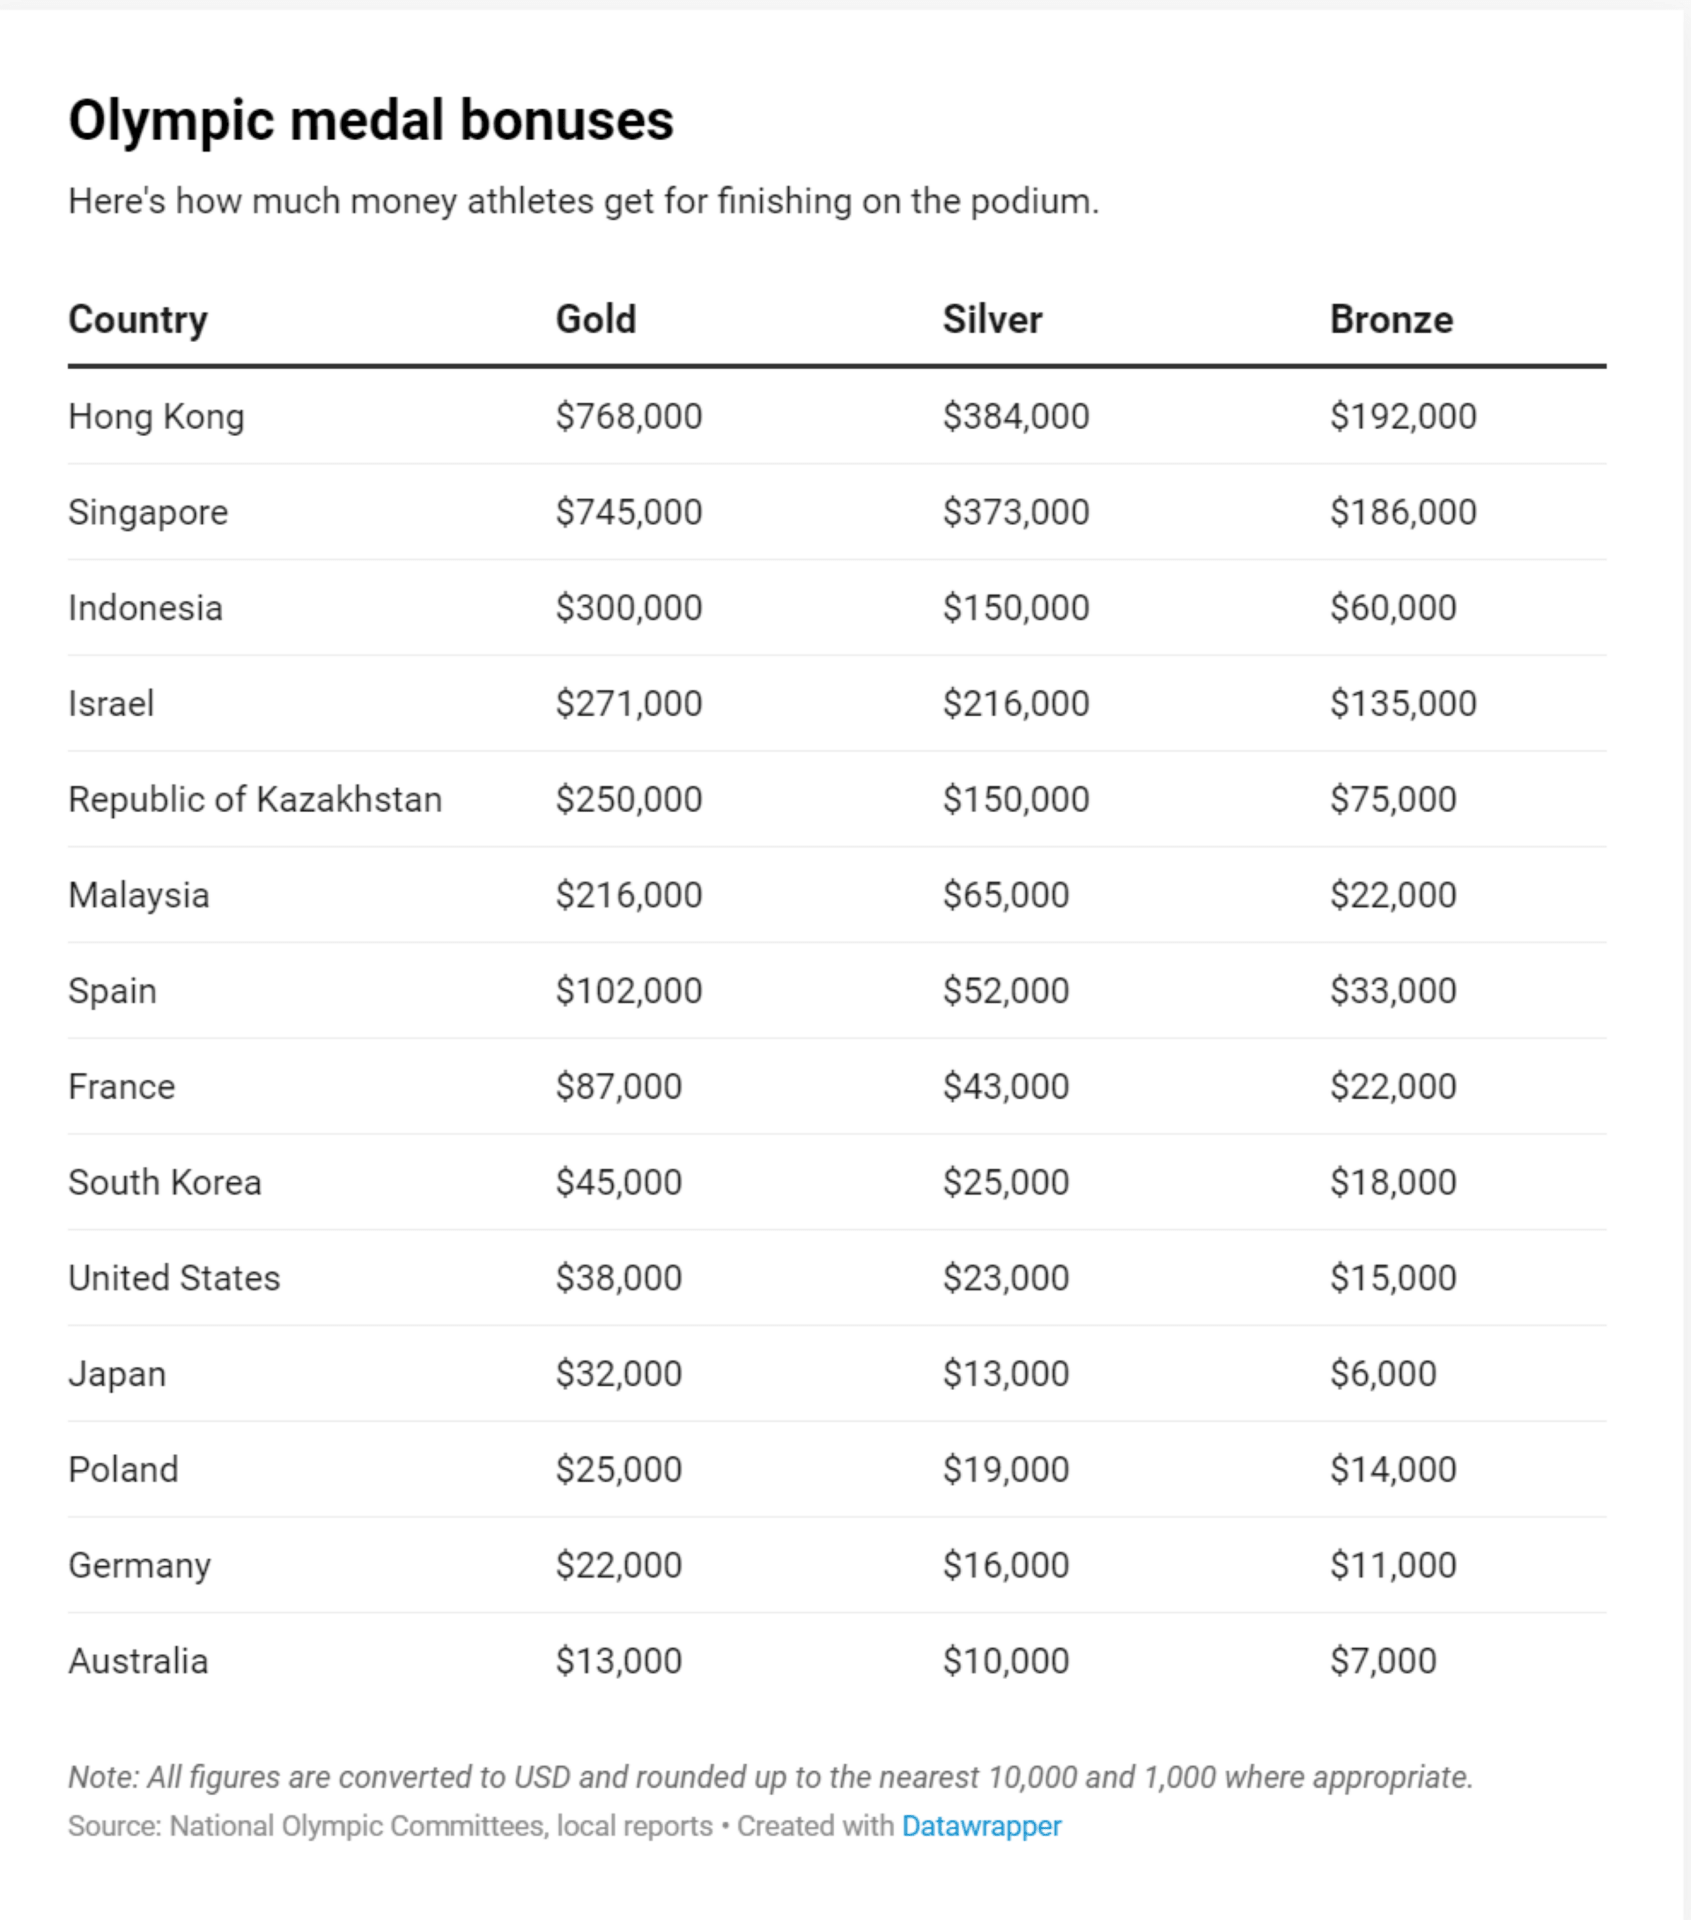This screenshot has width=1691, height=1920.
Task: Click the Germany row label
Action: (x=139, y=1566)
